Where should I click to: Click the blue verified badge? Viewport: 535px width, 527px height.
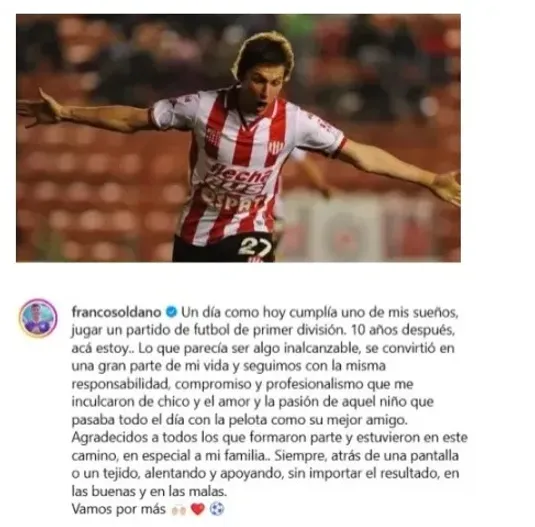[171, 312]
